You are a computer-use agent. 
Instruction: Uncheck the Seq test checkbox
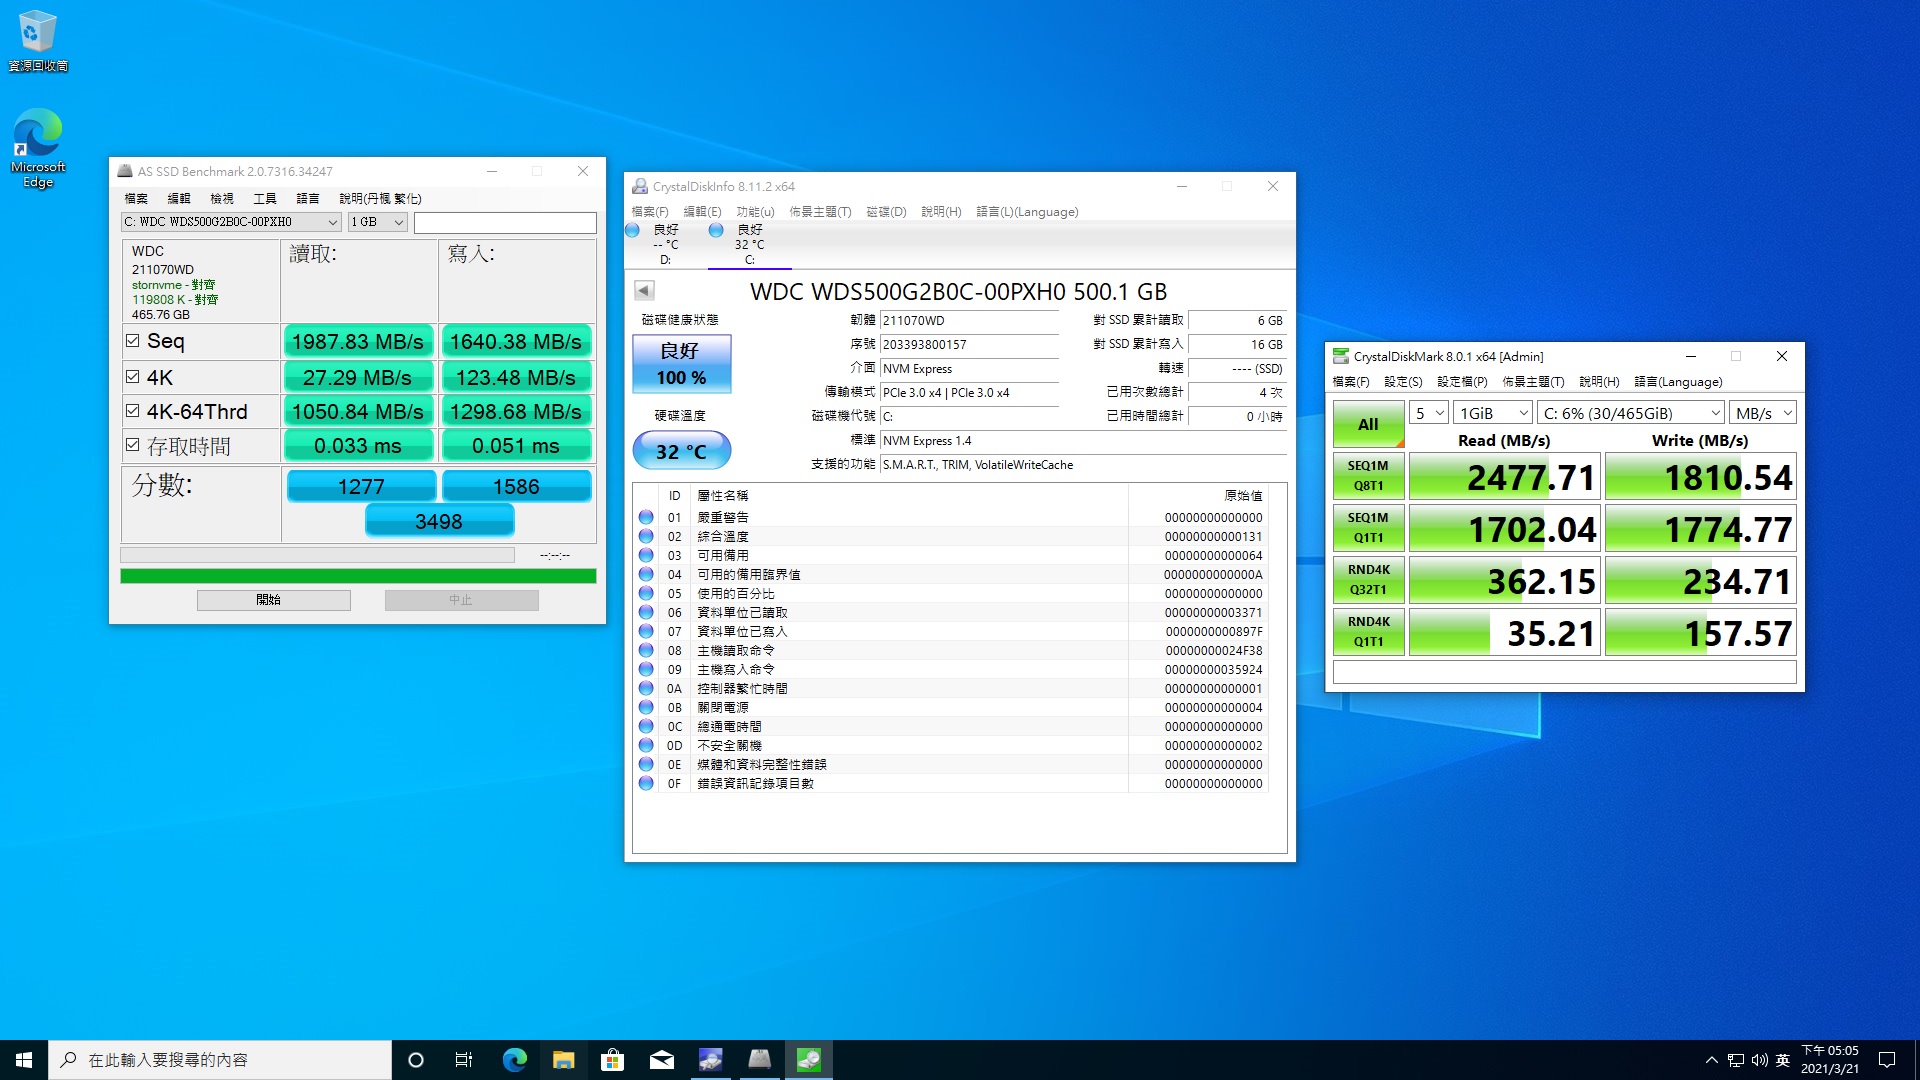click(x=132, y=341)
